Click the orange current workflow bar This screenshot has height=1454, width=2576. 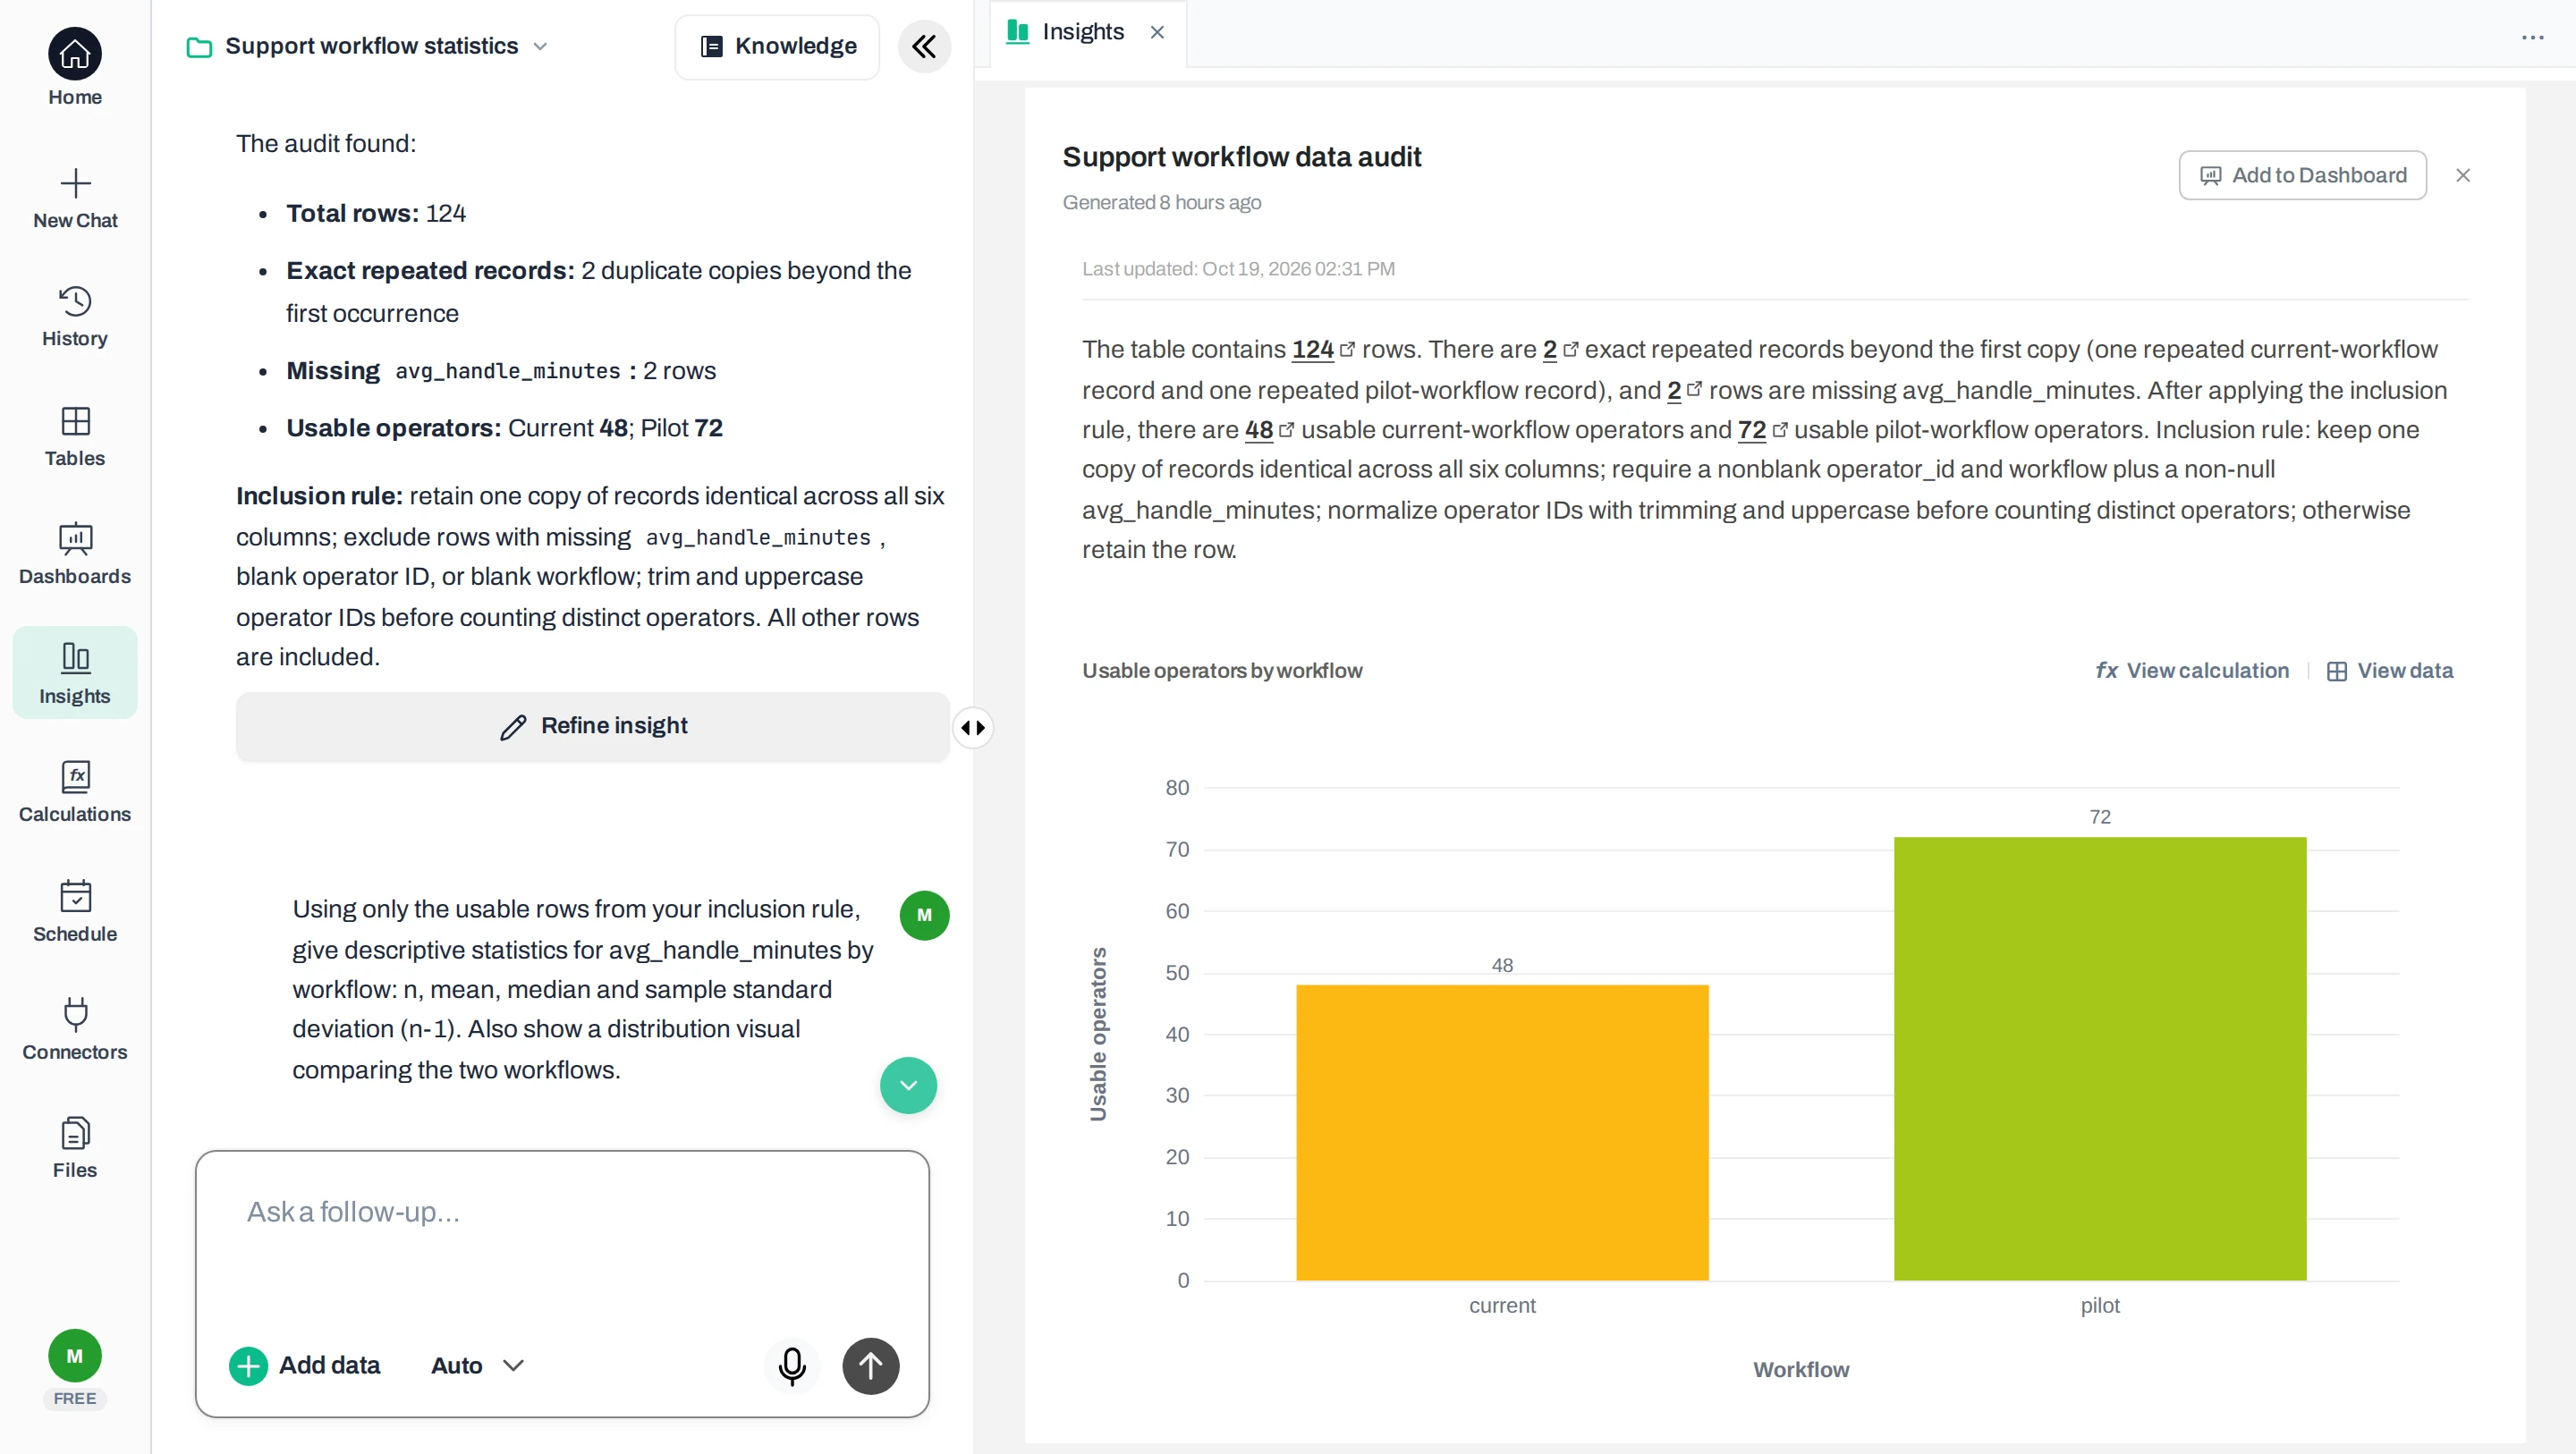point(1502,1132)
